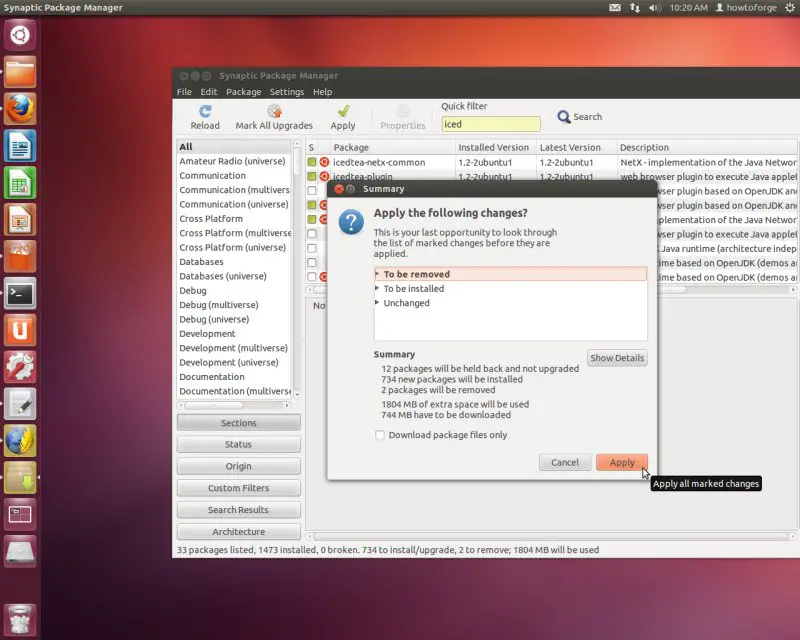Open the Edit menu
The height and width of the screenshot is (640, 800).
point(209,92)
